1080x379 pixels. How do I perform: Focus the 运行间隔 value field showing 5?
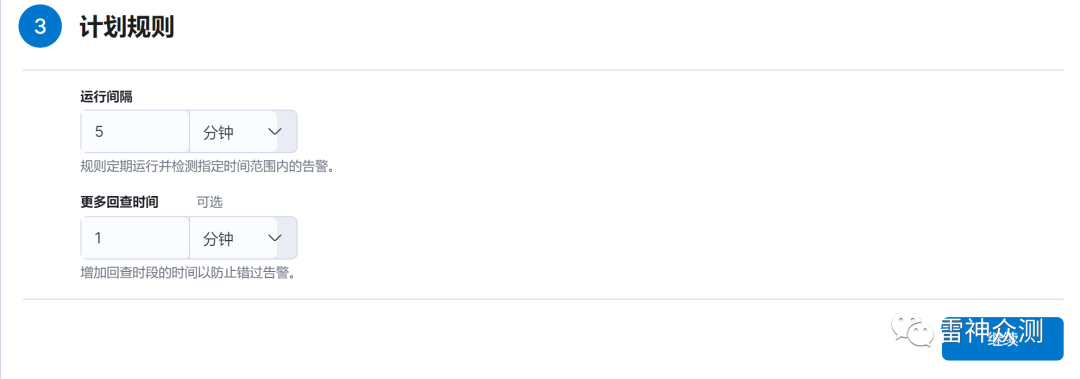tap(135, 132)
